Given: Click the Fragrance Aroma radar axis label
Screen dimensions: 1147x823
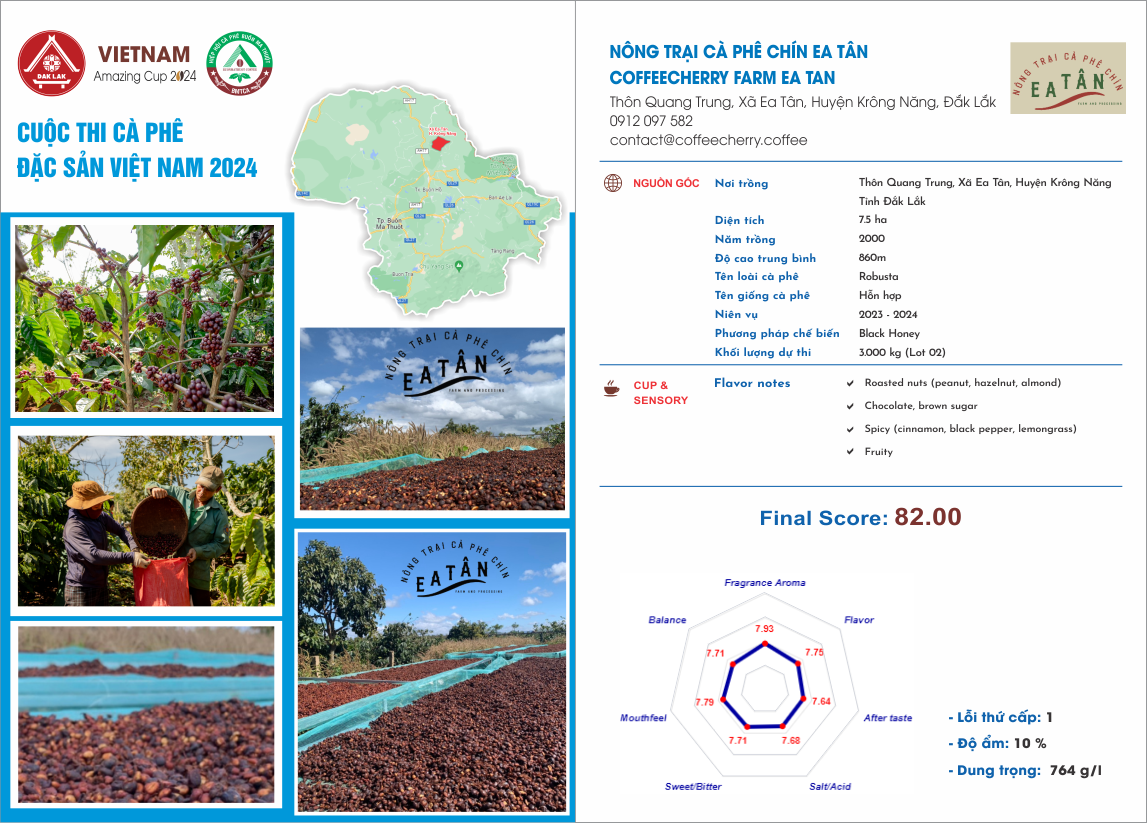Looking at the screenshot, I should coord(764,583).
